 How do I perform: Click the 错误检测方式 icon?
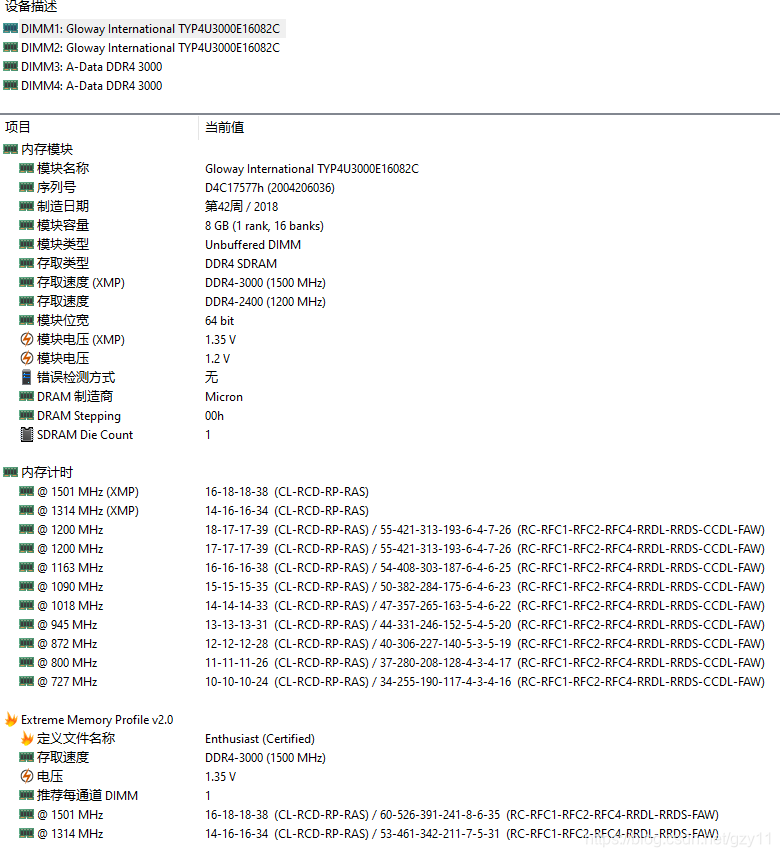pos(27,378)
